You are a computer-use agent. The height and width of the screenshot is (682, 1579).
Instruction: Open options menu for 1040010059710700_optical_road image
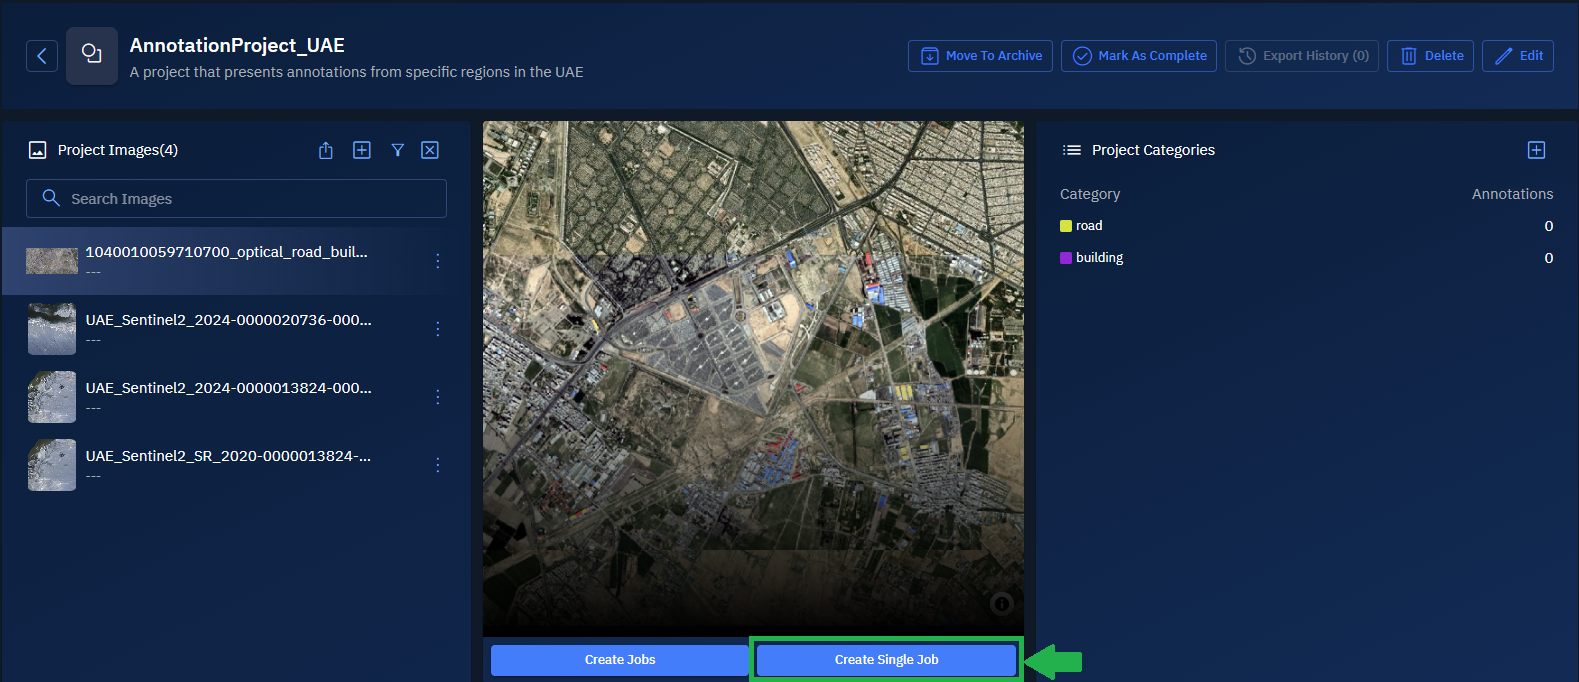tap(437, 261)
